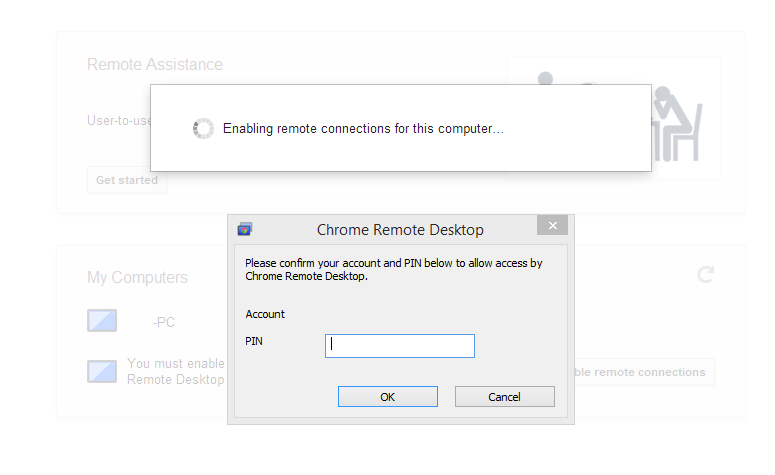
Task: Click the Remote Assistance heading
Action: pos(155,64)
